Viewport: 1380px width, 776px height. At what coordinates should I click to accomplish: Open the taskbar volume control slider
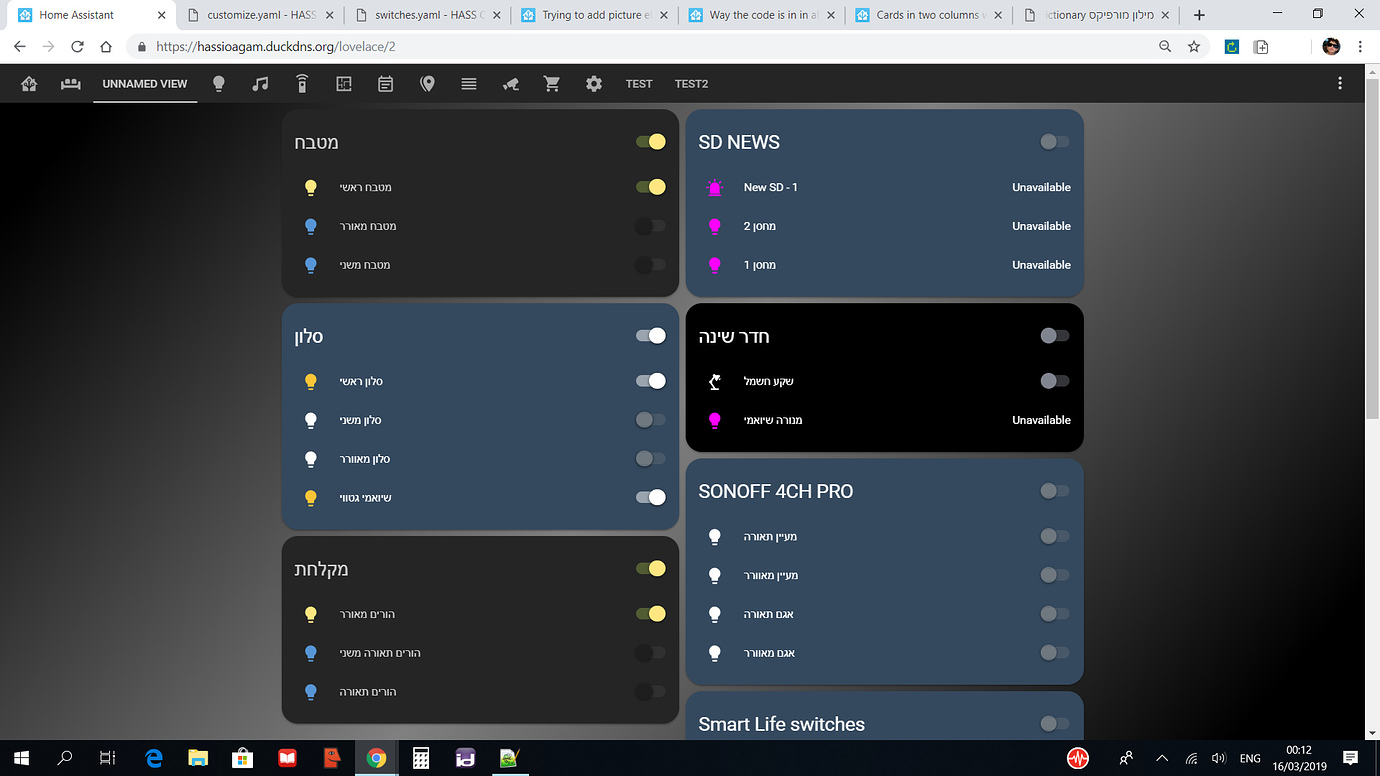click(x=1220, y=759)
